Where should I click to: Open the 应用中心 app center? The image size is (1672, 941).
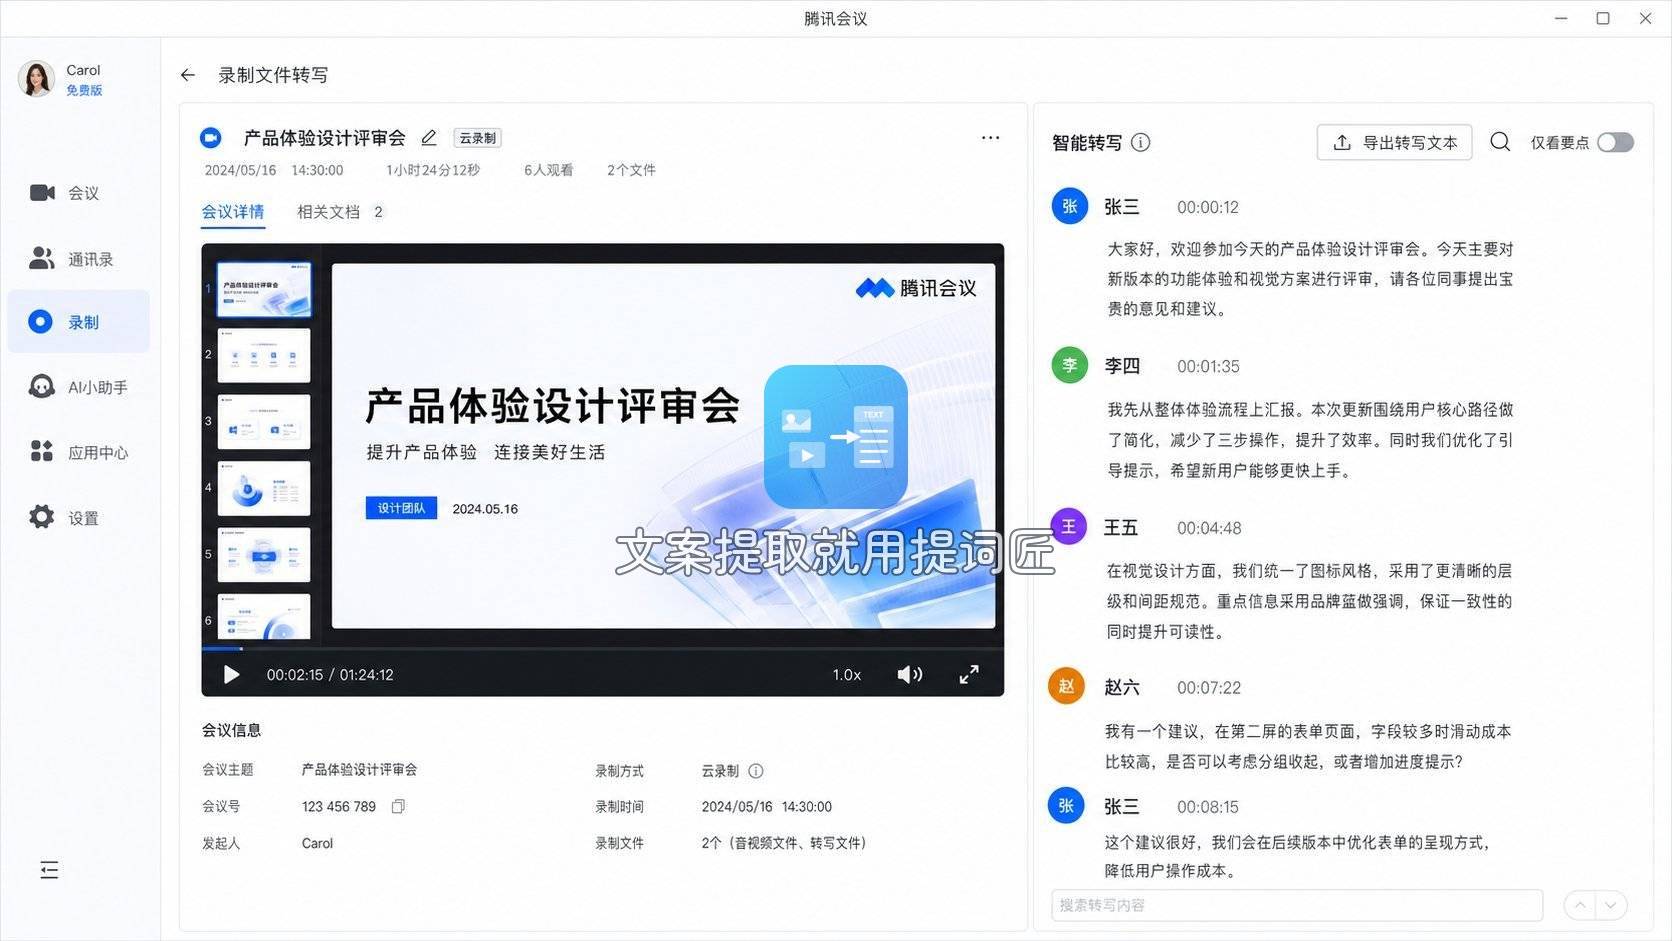78,452
